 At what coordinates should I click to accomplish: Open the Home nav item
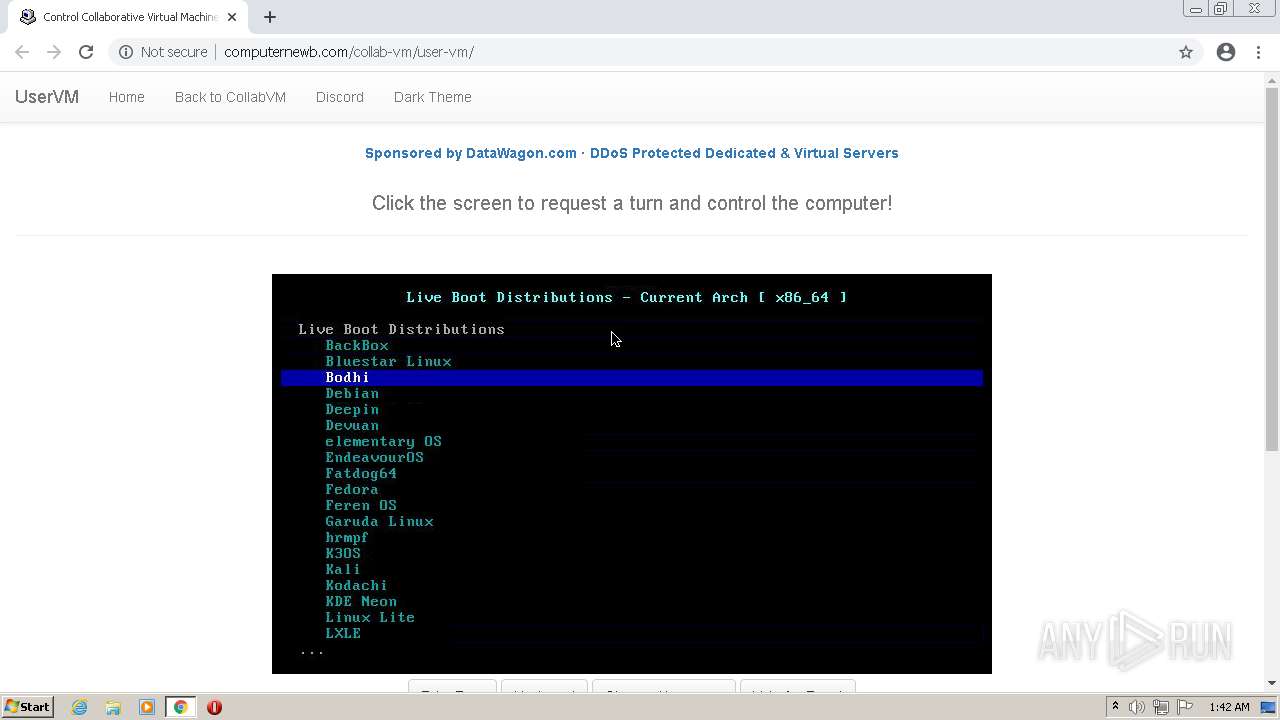point(127,97)
